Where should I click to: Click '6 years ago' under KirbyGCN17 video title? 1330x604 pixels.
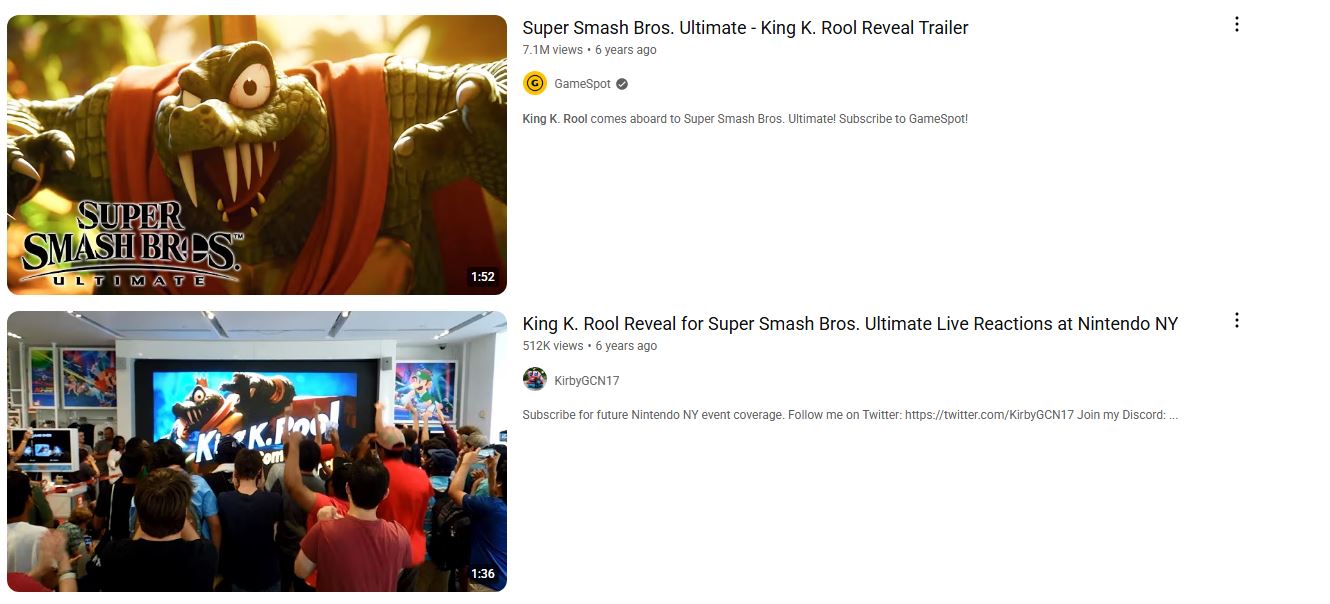(x=626, y=346)
